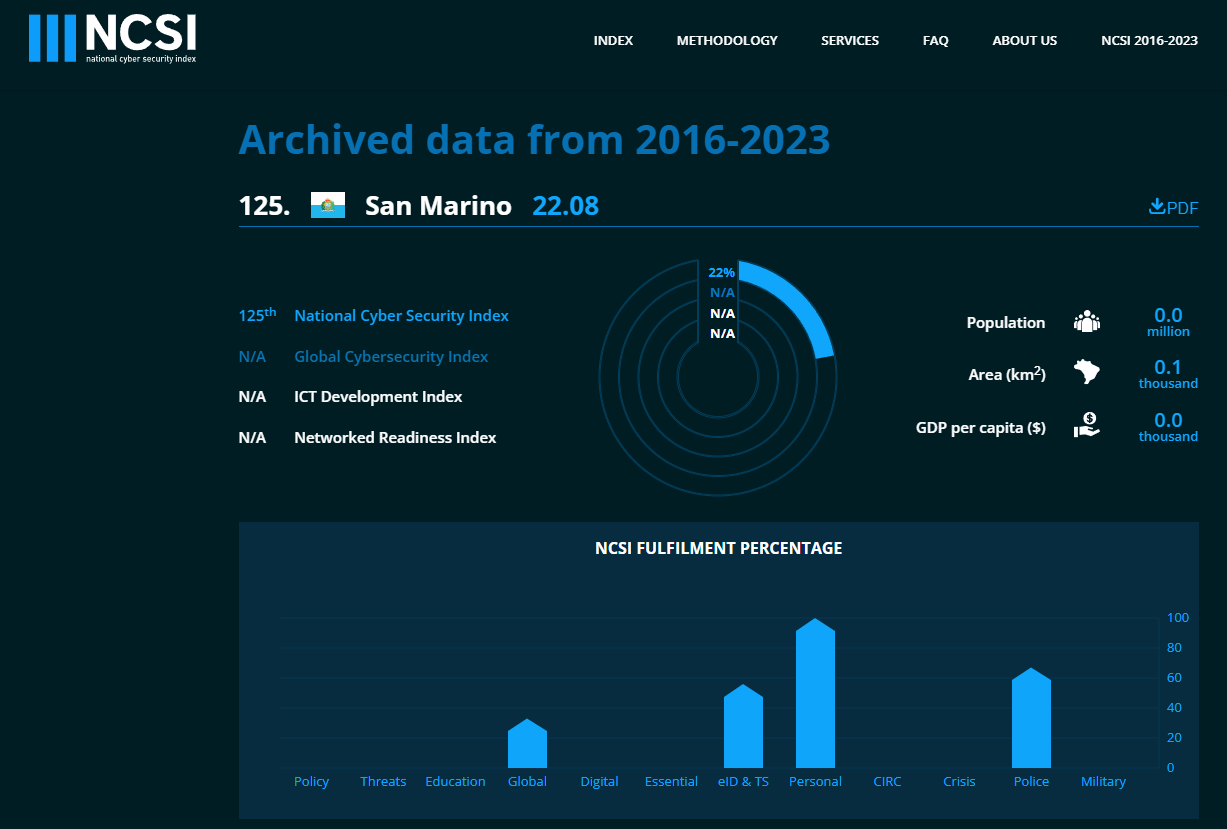Click the Archived data from 2016-2023 heading
Image resolution: width=1227 pixels, height=829 pixels.
(x=534, y=139)
